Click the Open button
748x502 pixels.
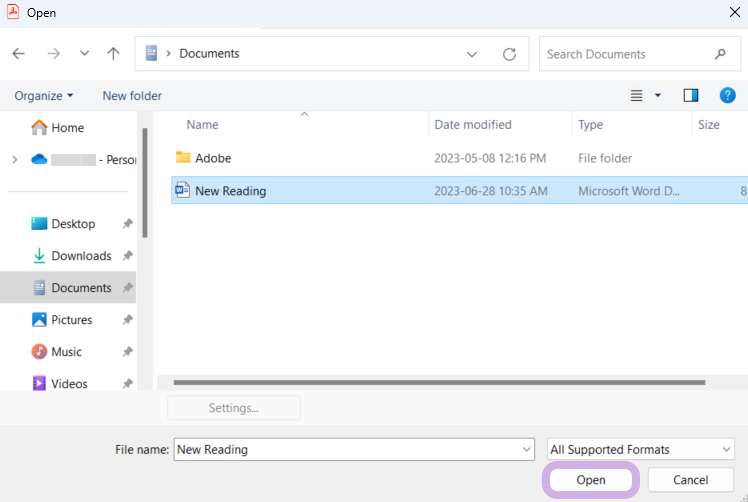pyautogui.click(x=590, y=480)
